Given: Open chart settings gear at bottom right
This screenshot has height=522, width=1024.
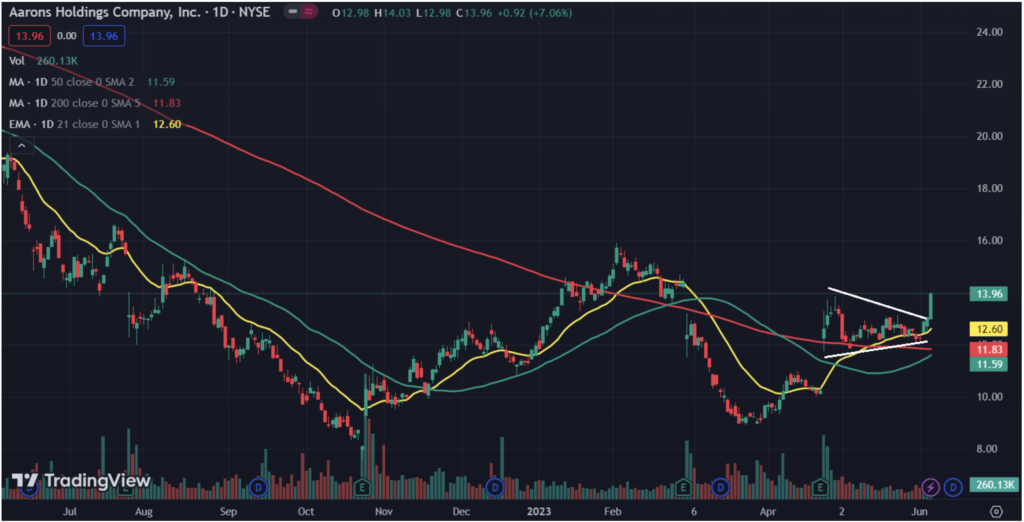Looking at the screenshot, I should 996,511.
